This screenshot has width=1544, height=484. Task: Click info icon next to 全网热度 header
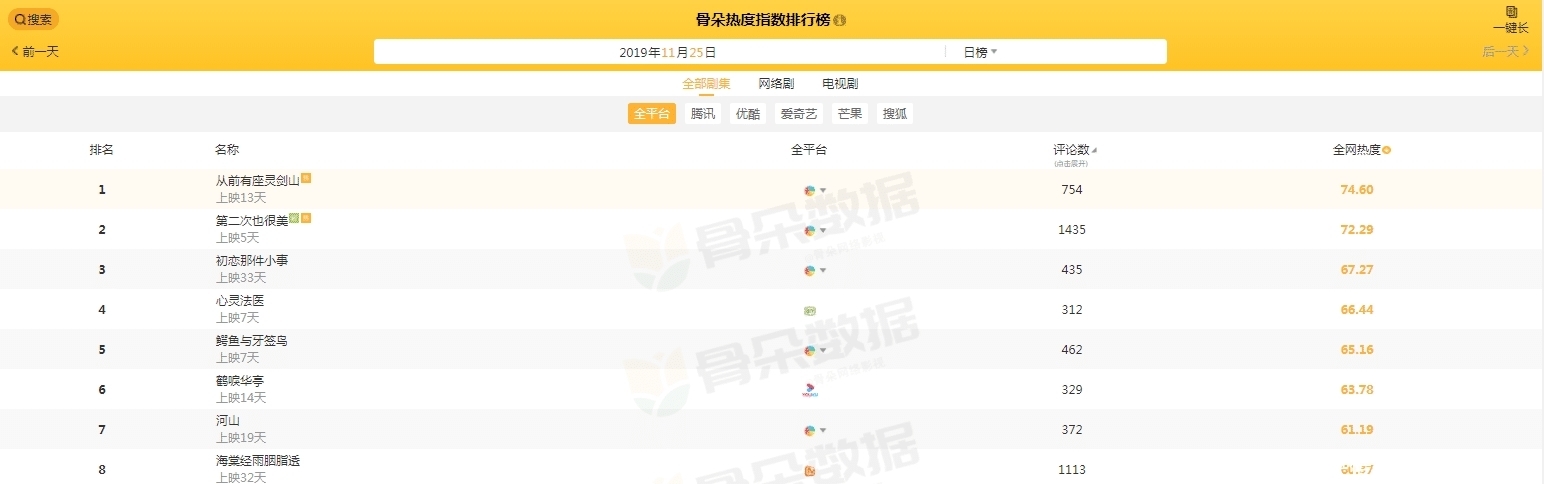point(1387,150)
